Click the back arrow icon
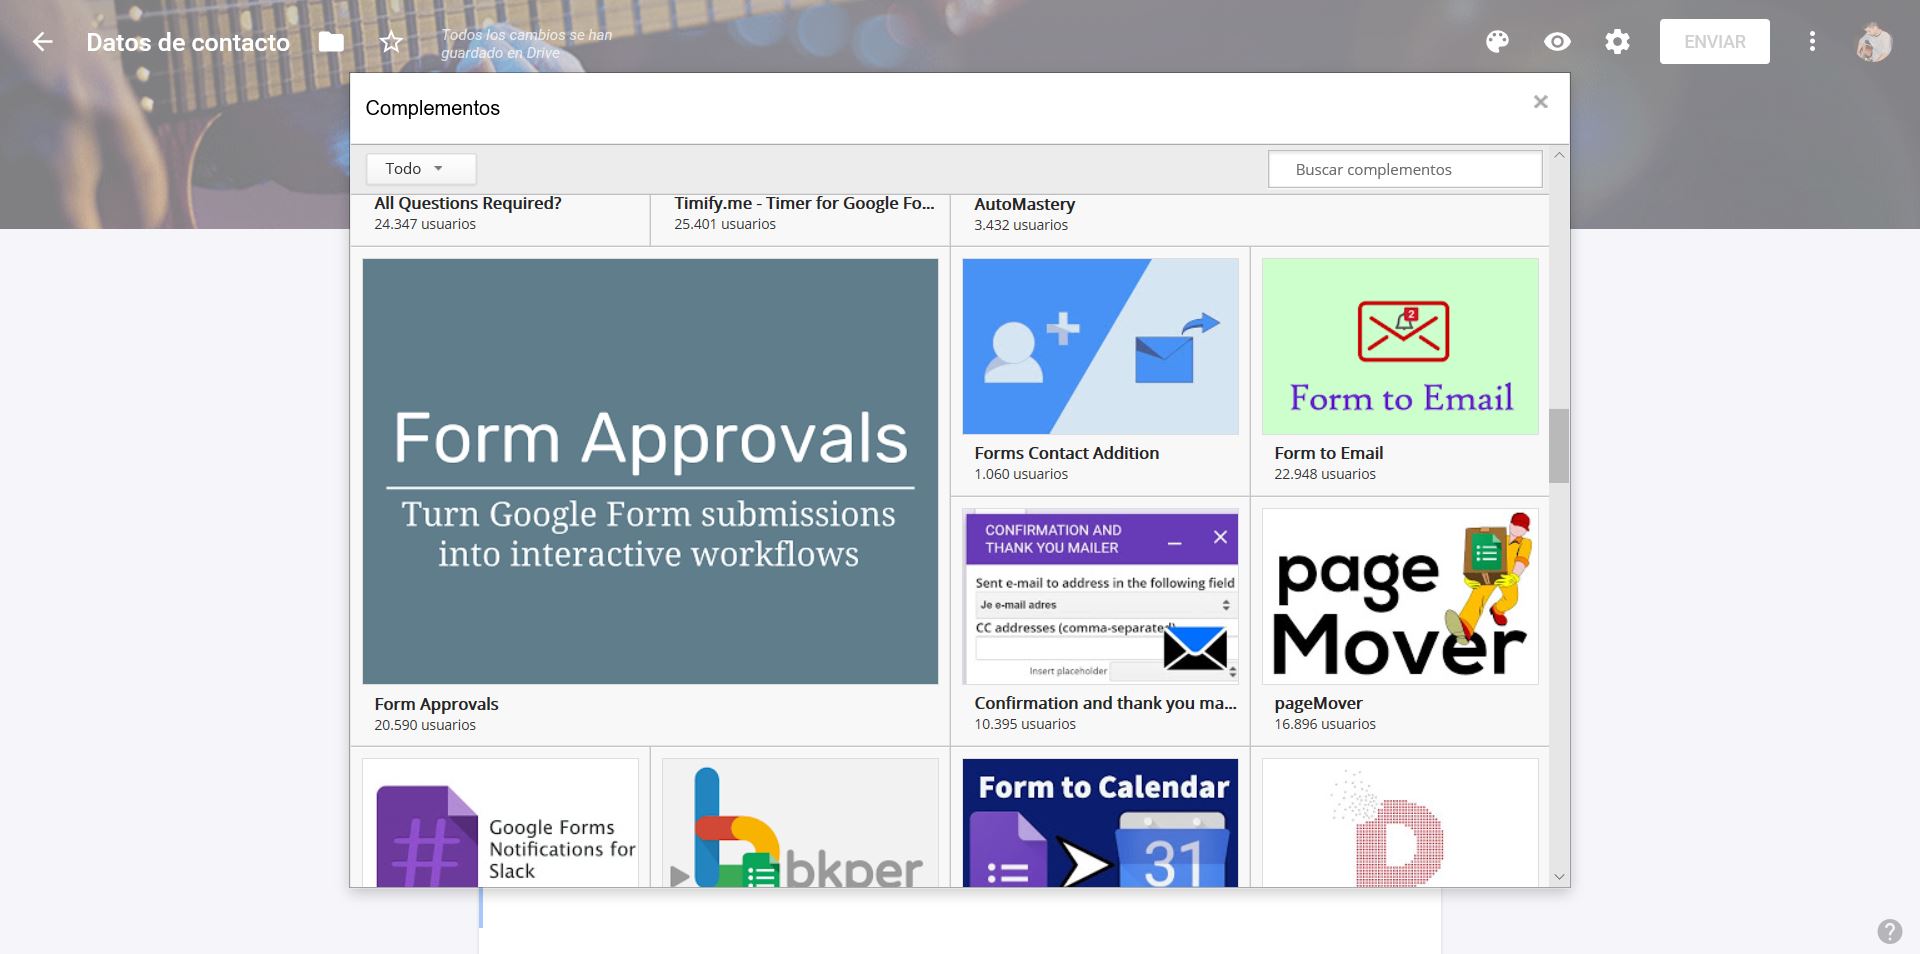This screenshot has width=1920, height=954. point(42,42)
